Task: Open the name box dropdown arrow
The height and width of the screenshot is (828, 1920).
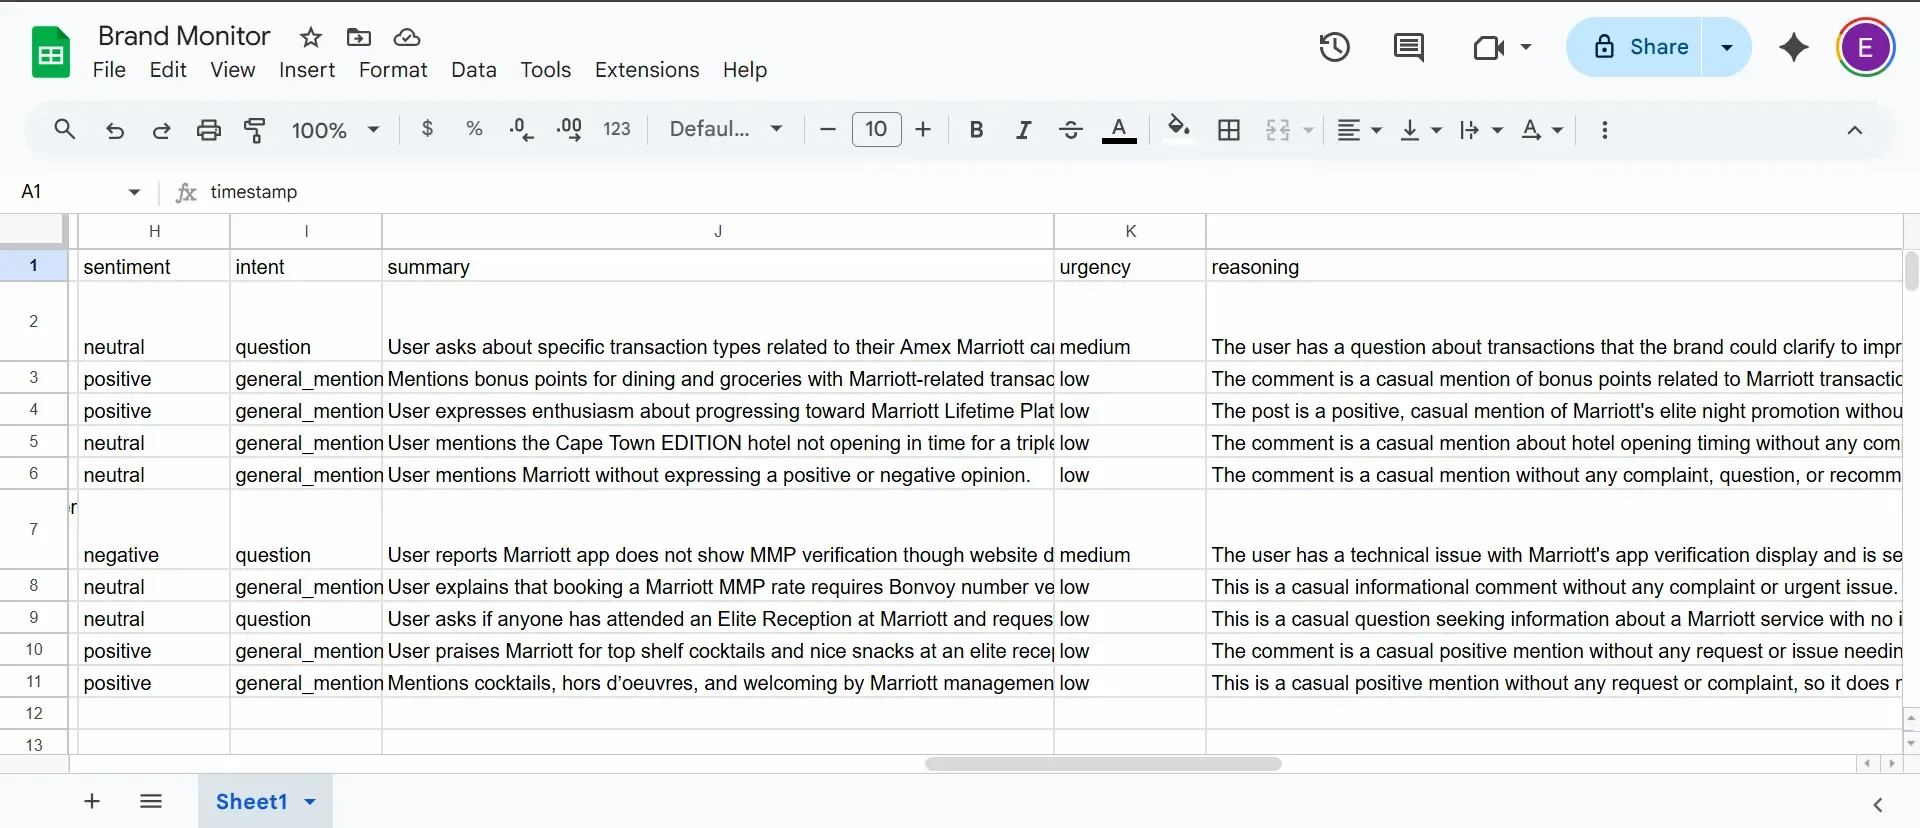Action: [134, 192]
